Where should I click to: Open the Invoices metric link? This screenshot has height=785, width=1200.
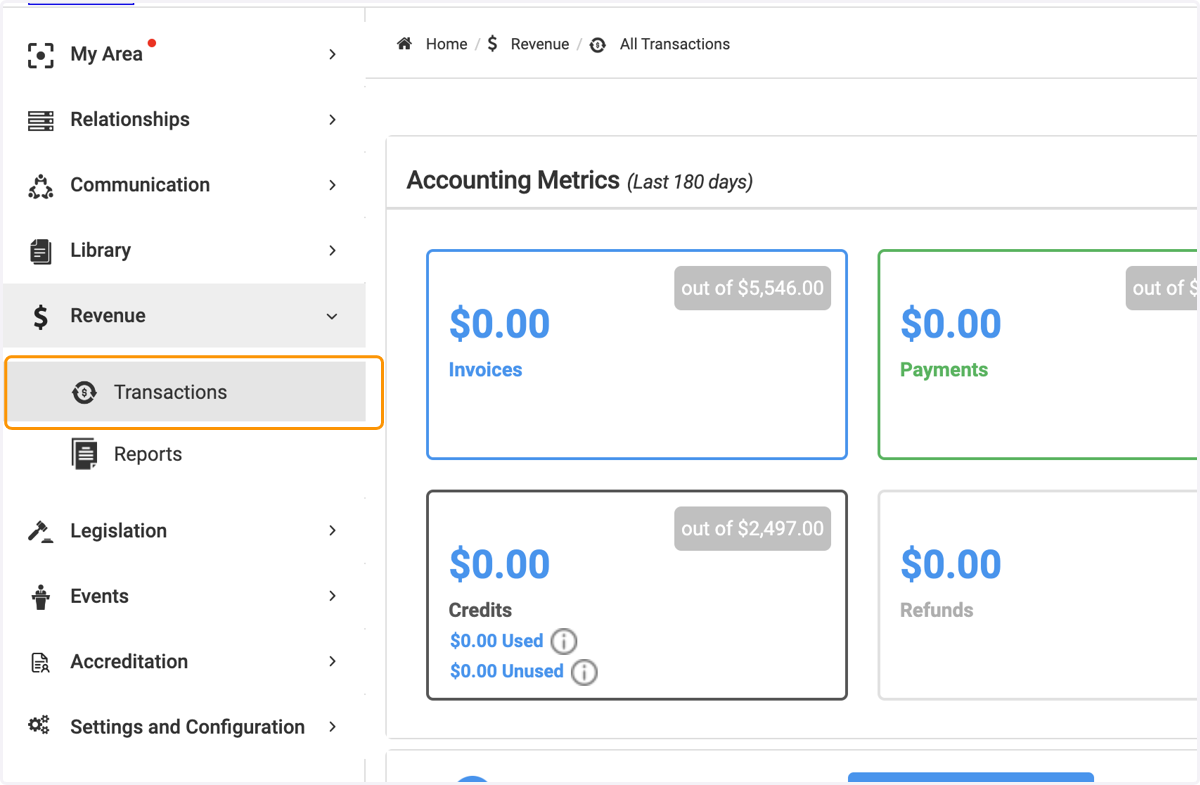[x=485, y=370]
